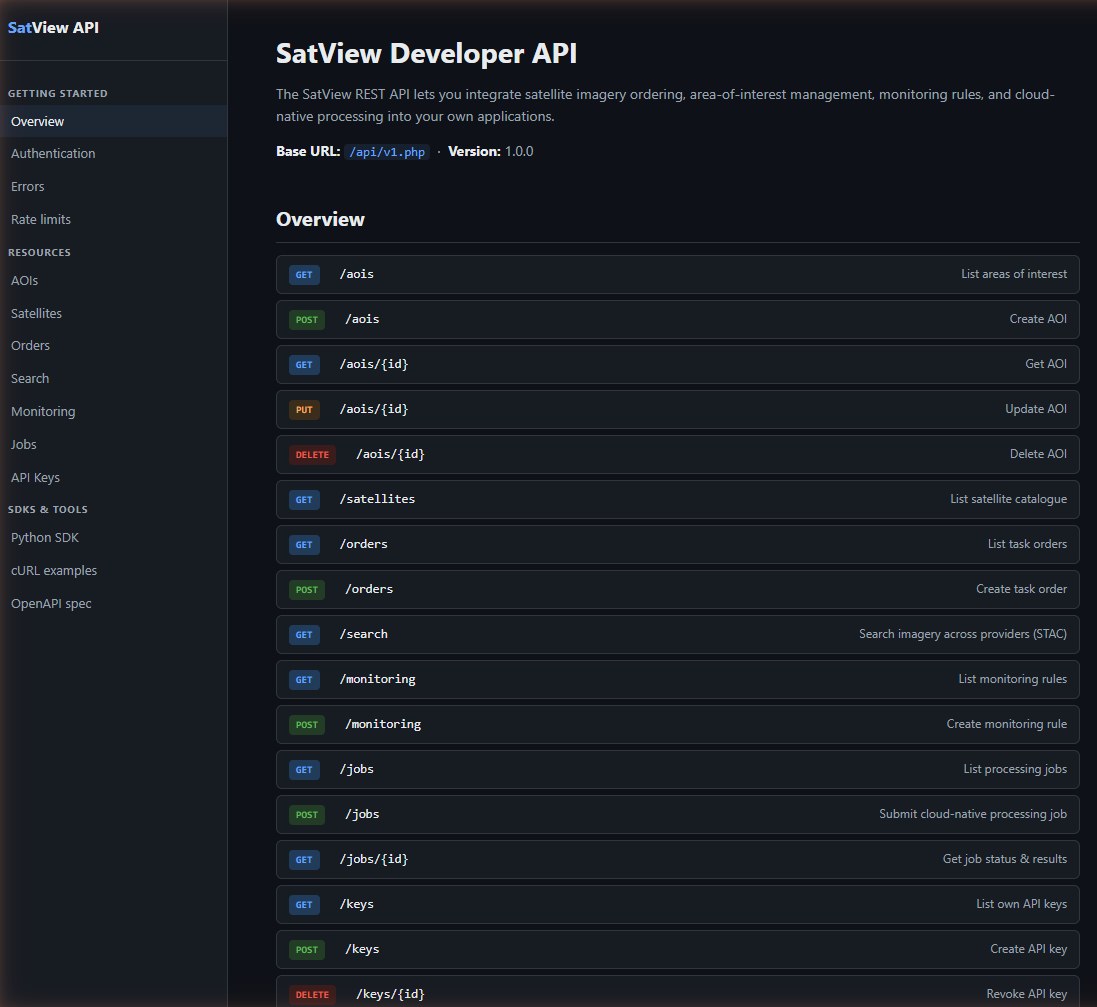
Task: Click the Version 1.0.0 text
Action: click(x=490, y=151)
